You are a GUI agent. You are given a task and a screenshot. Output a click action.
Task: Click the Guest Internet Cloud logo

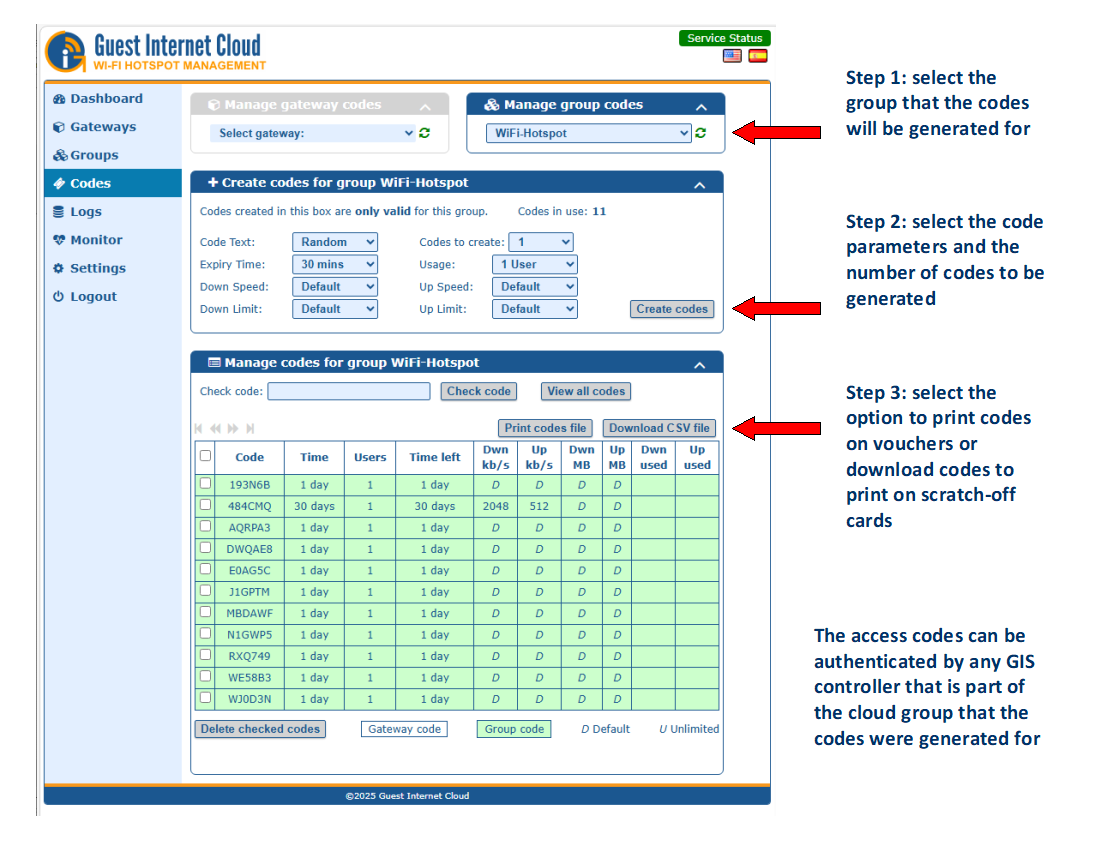point(155,51)
